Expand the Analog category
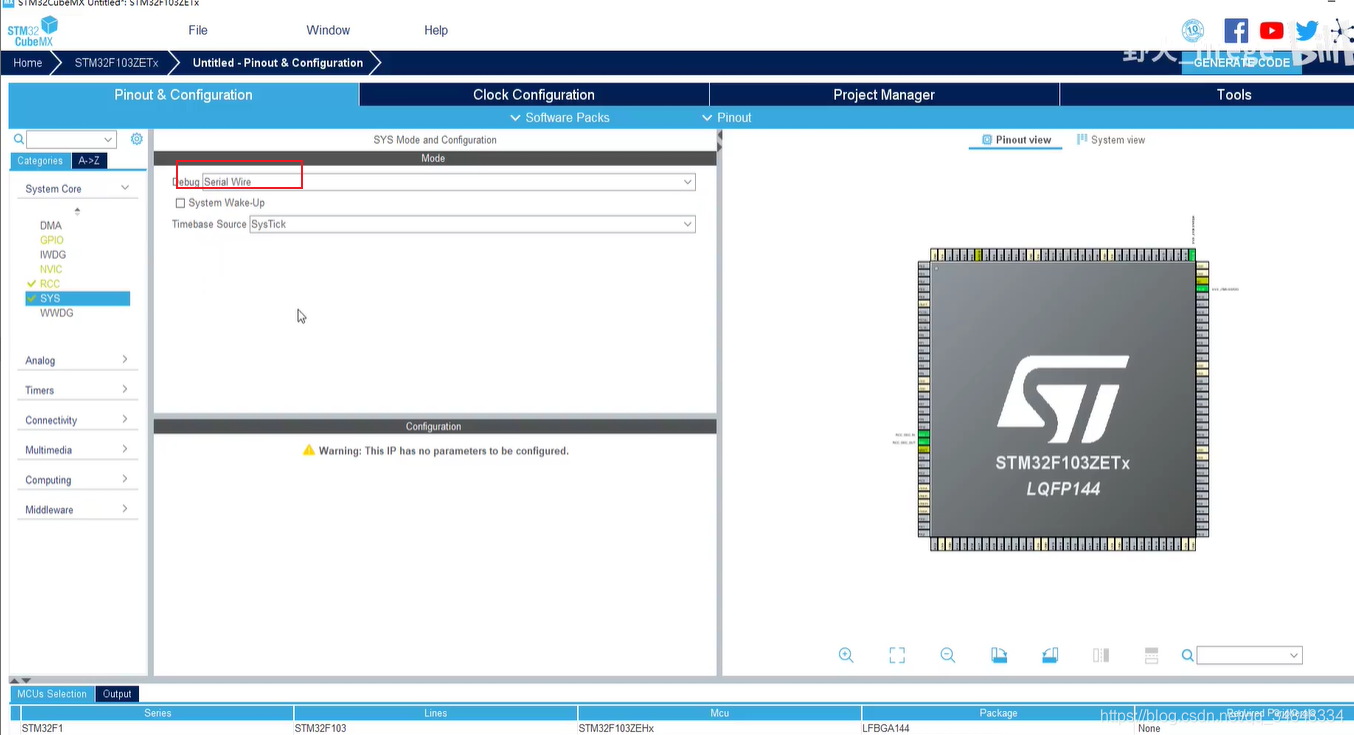 (x=125, y=360)
